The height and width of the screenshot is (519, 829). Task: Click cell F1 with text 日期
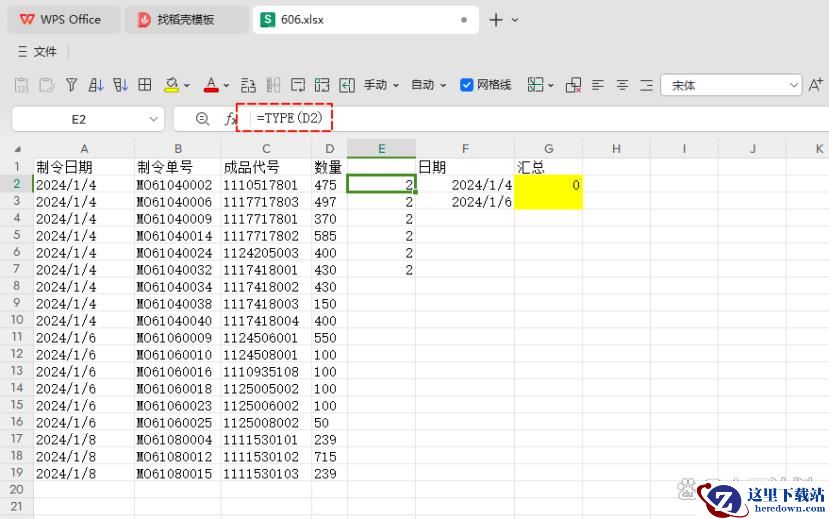point(465,167)
